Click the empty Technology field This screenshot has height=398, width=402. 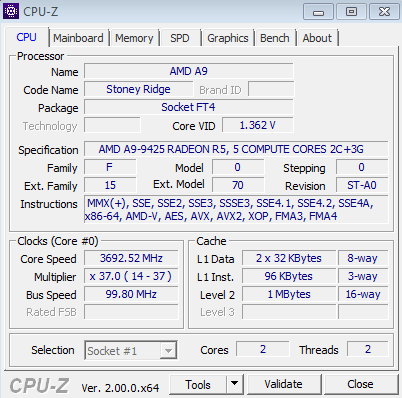pyautogui.click(x=112, y=125)
